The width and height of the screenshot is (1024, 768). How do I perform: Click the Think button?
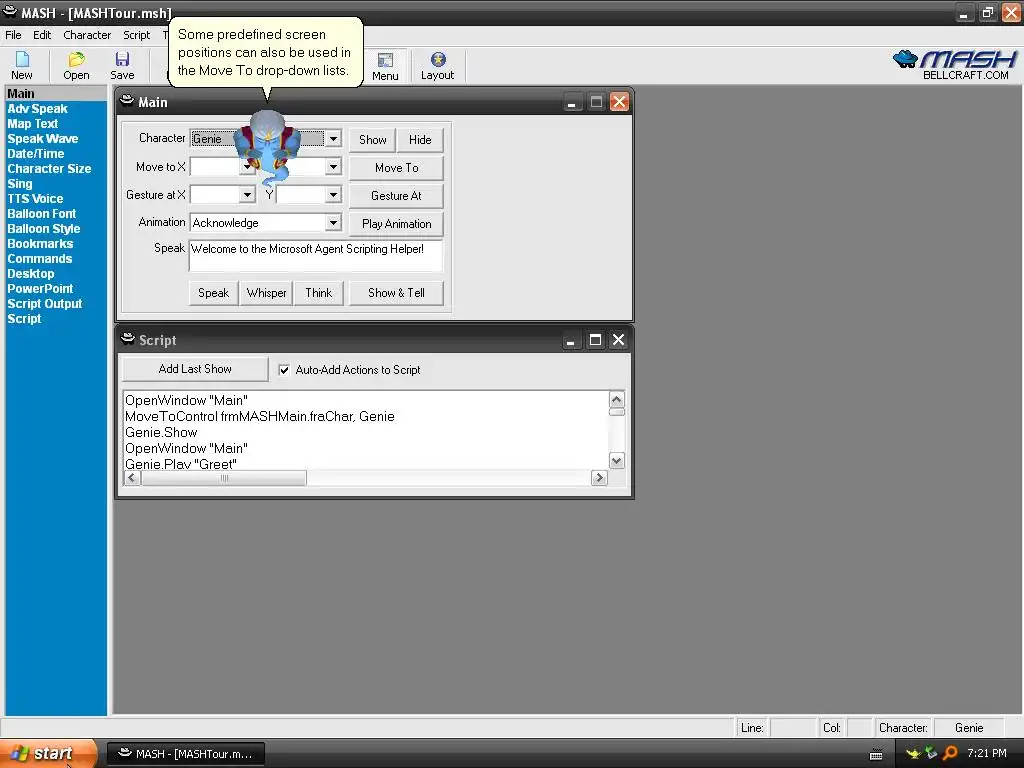pyautogui.click(x=319, y=293)
